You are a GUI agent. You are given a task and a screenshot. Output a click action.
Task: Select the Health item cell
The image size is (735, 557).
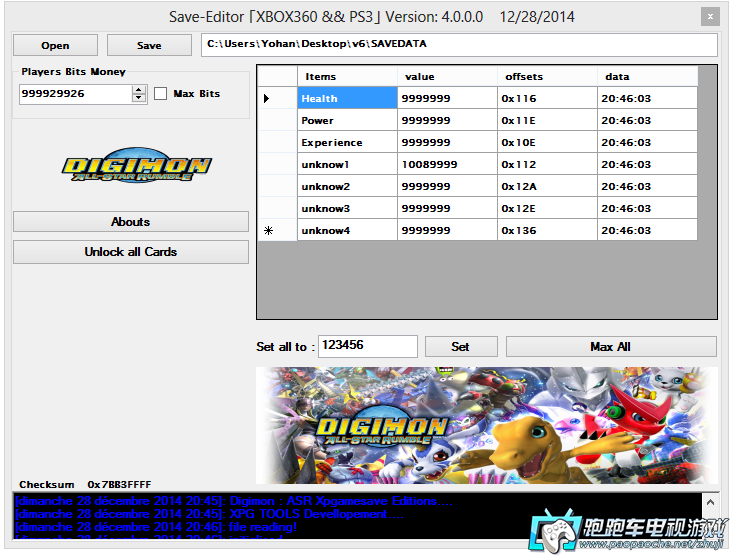point(347,98)
